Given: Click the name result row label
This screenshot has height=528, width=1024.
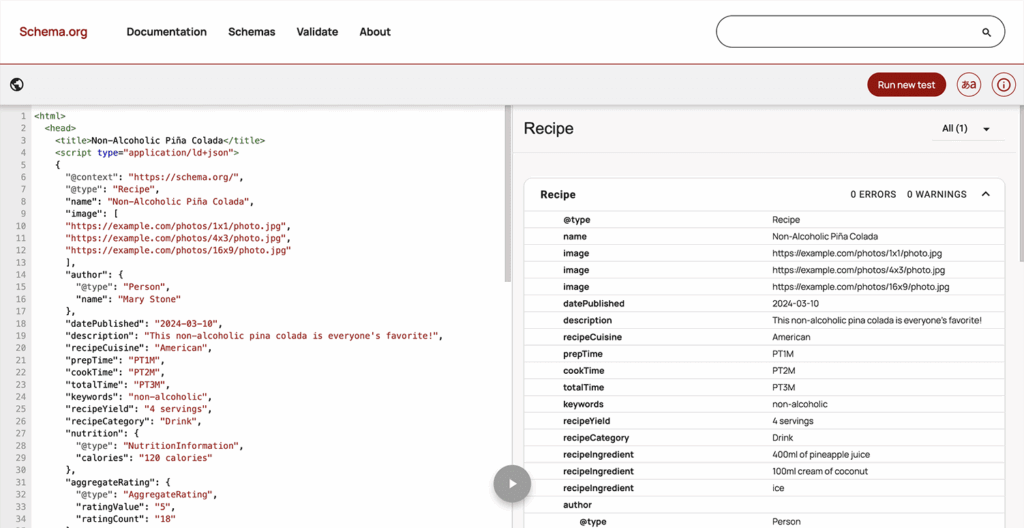Looking at the screenshot, I should point(575,236).
